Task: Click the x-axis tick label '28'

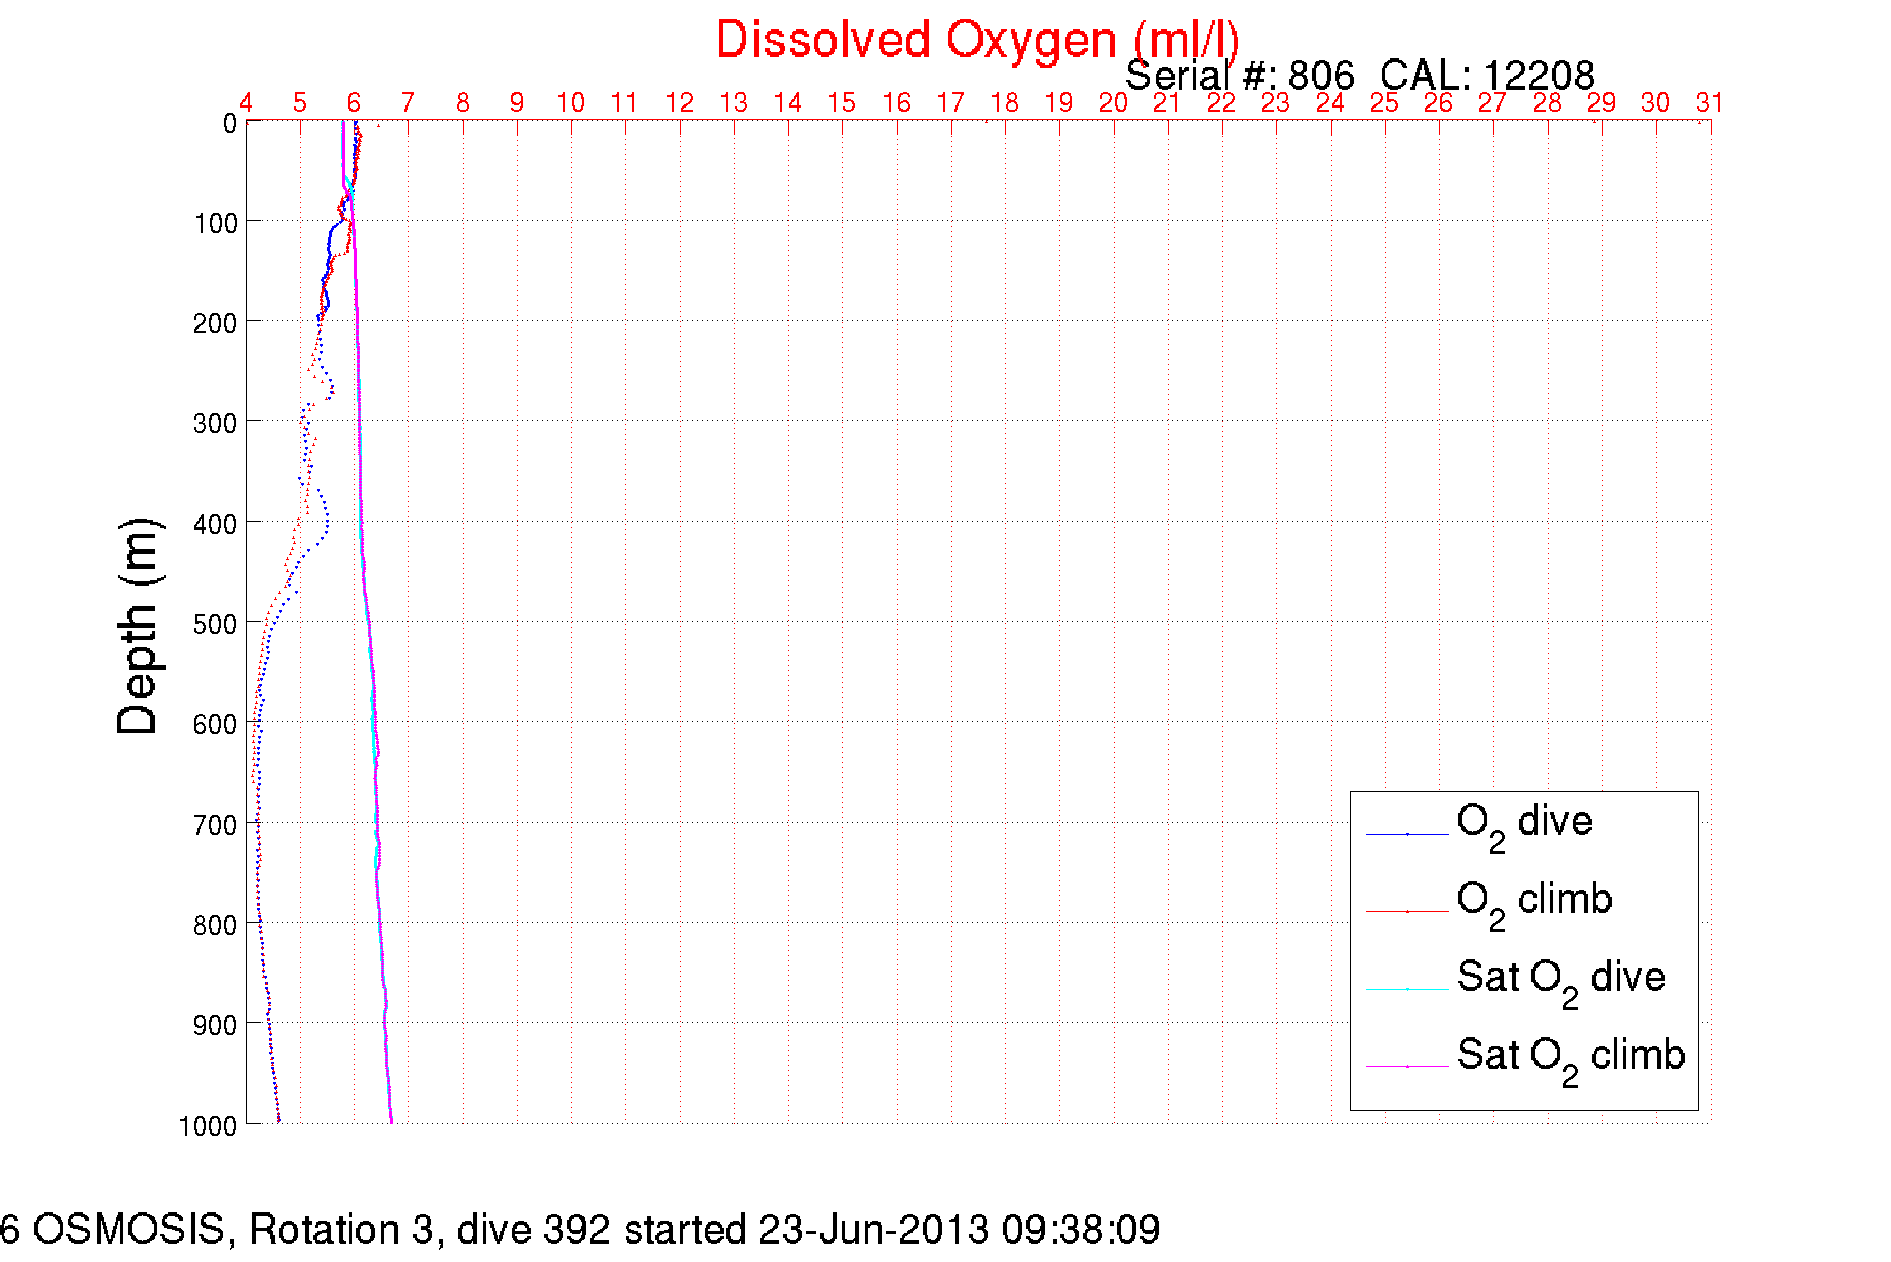Action: (1547, 103)
